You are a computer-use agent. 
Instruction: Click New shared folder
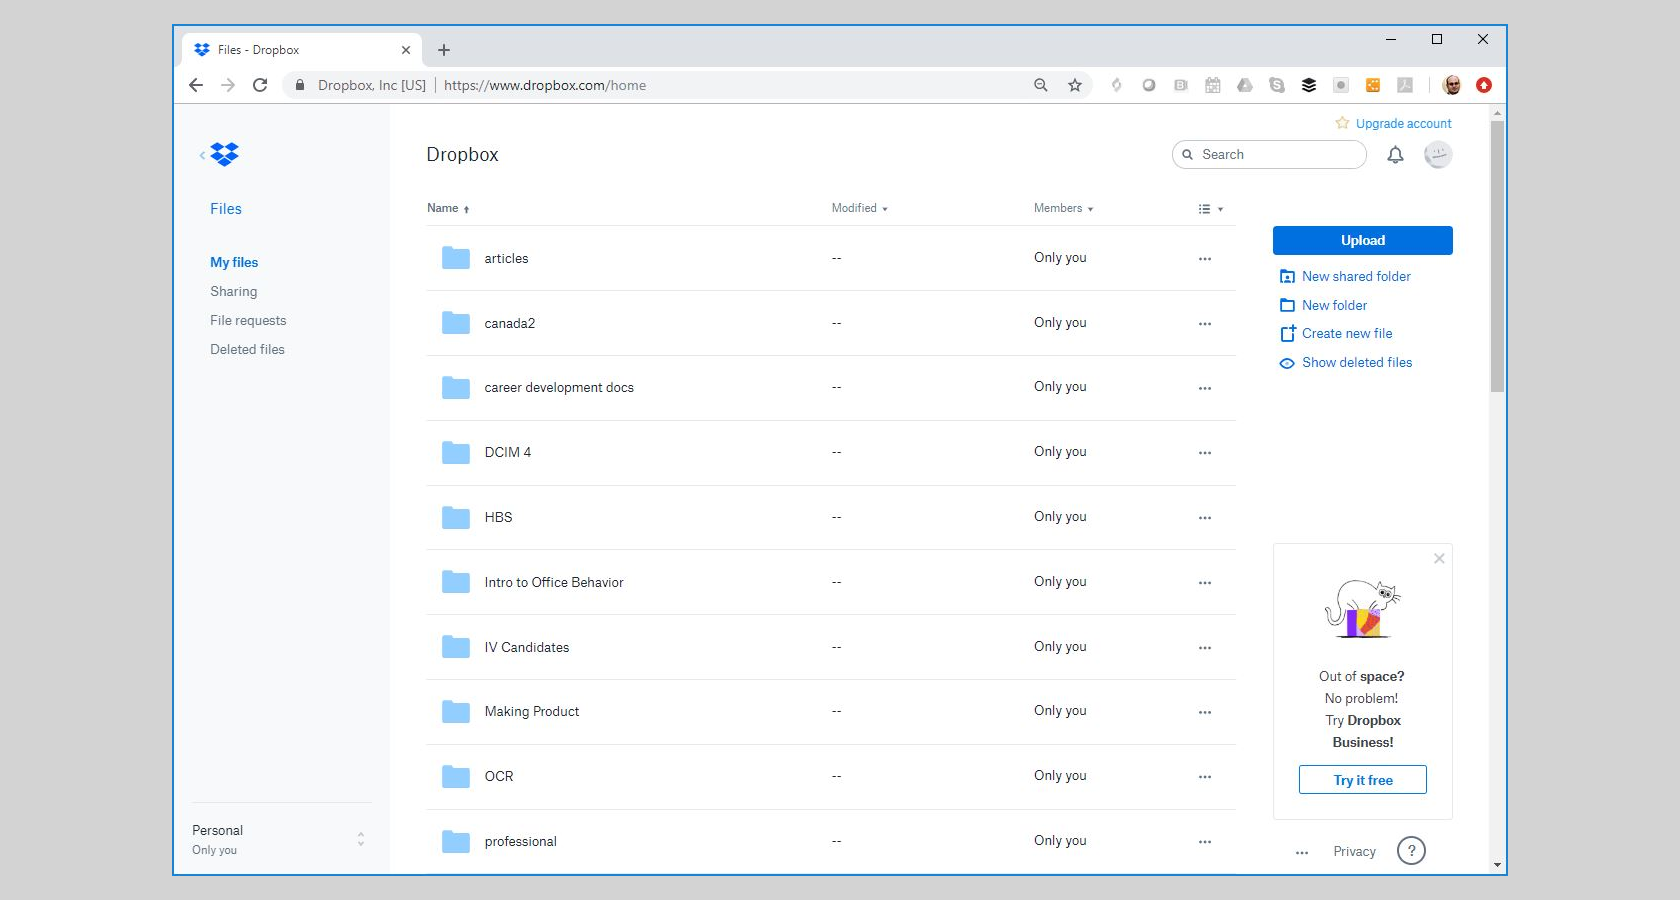pos(1346,276)
